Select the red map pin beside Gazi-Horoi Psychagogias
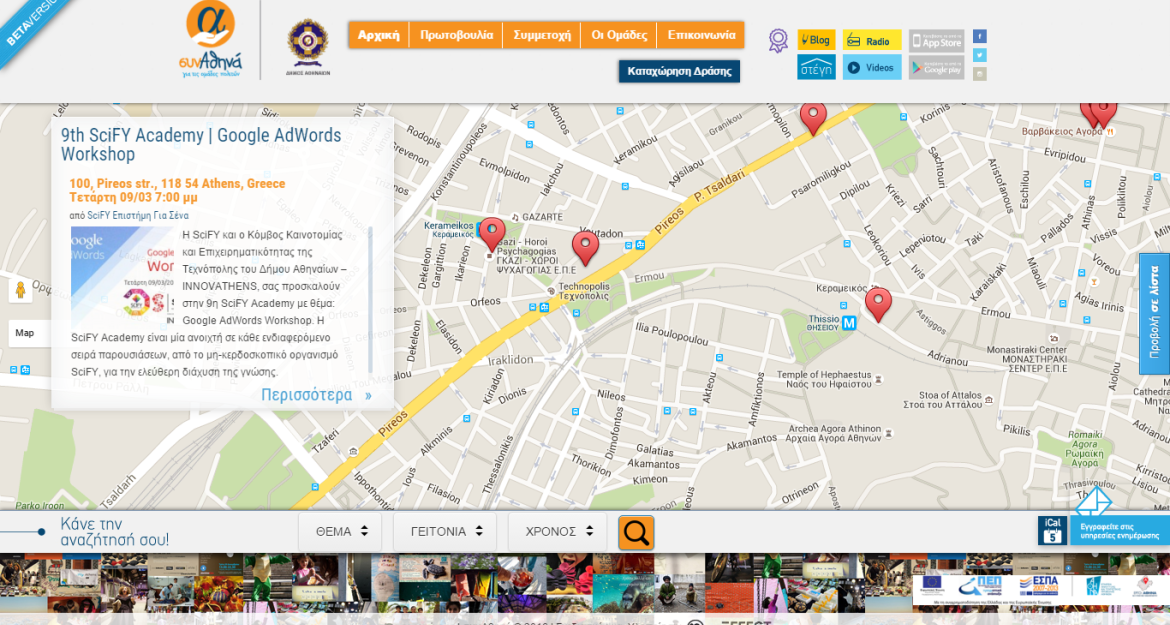Image resolution: width=1170 pixels, height=625 pixels. tap(492, 233)
